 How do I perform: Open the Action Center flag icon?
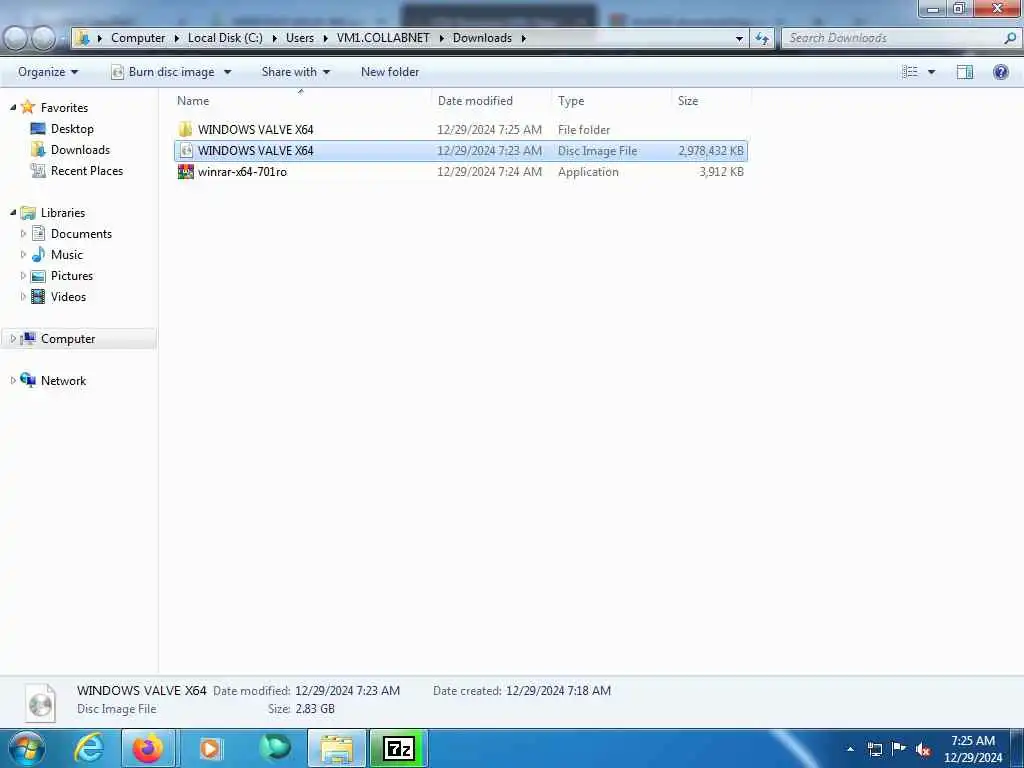[899, 749]
